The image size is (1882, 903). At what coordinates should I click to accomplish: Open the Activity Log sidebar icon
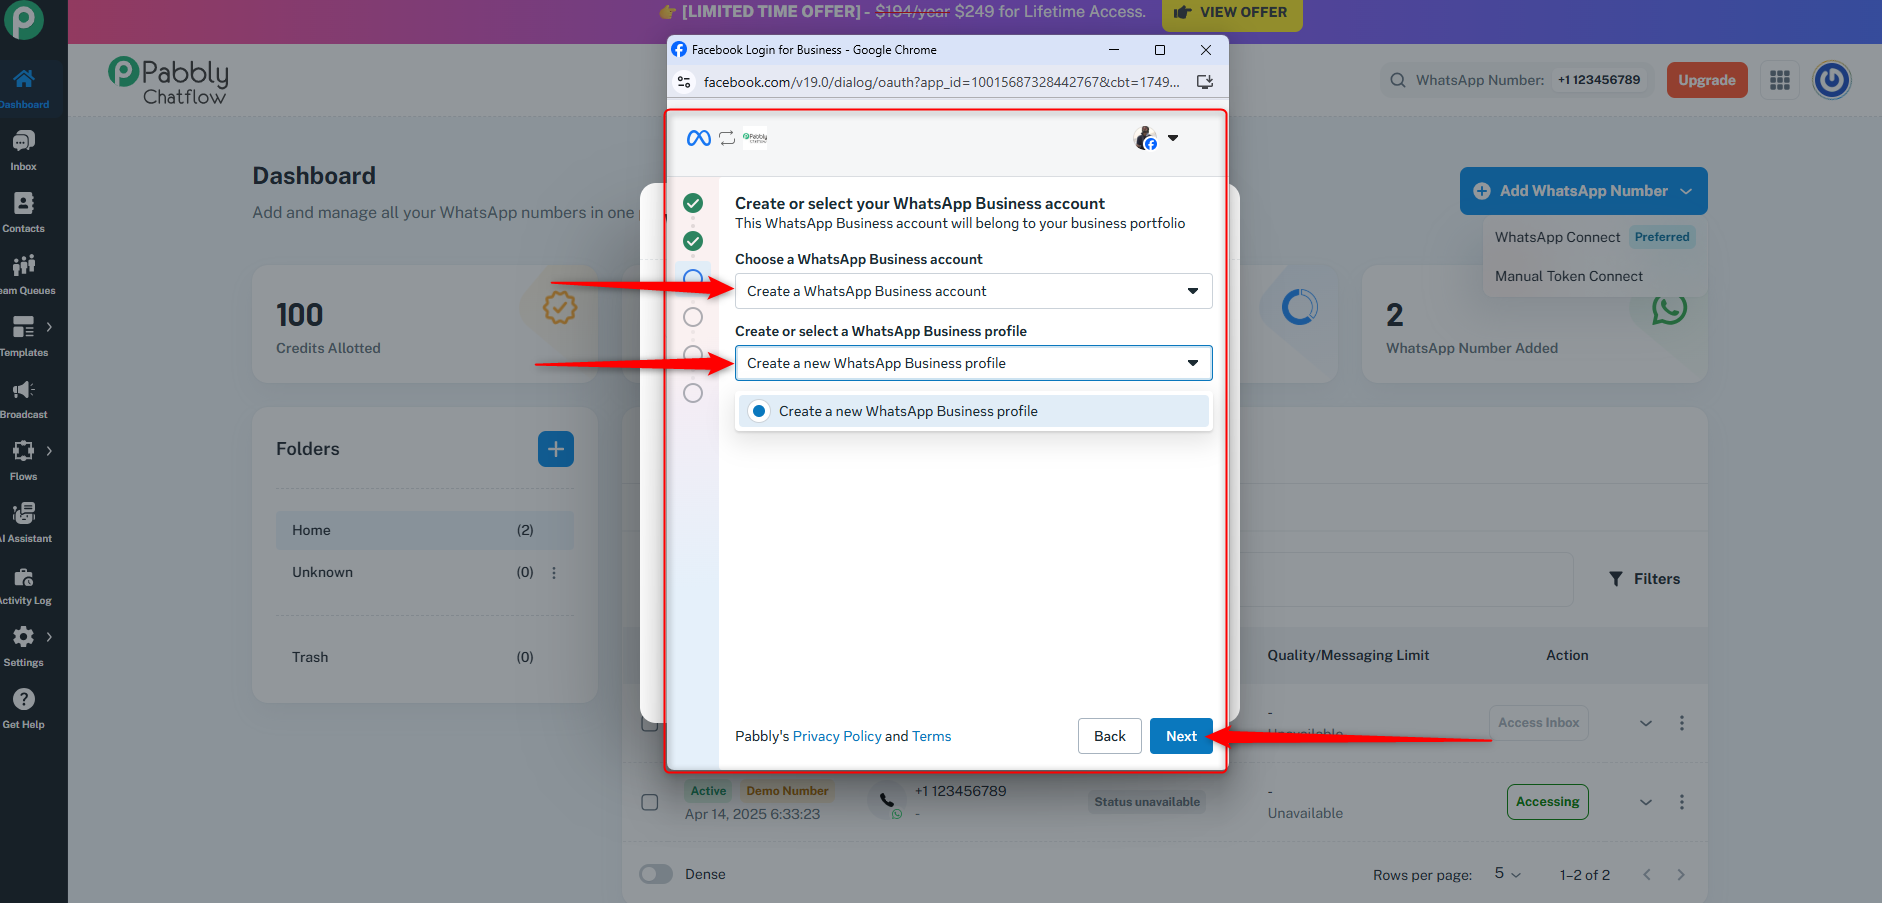24,577
